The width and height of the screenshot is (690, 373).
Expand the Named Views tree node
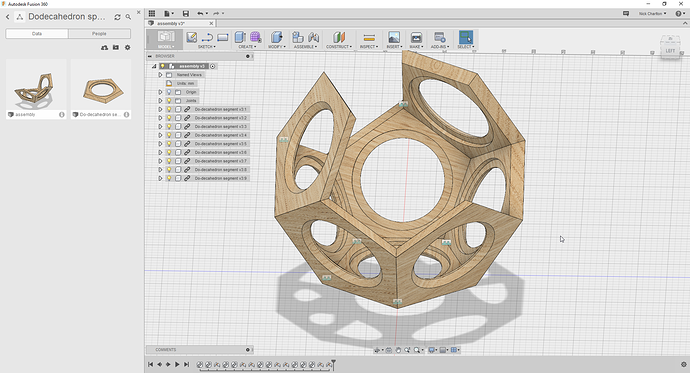161,75
